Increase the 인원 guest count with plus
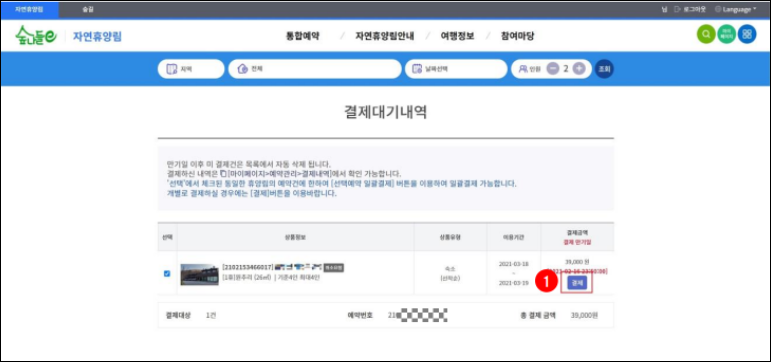The height and width of the screenshot is (362, 771). (x=579, y=69)
